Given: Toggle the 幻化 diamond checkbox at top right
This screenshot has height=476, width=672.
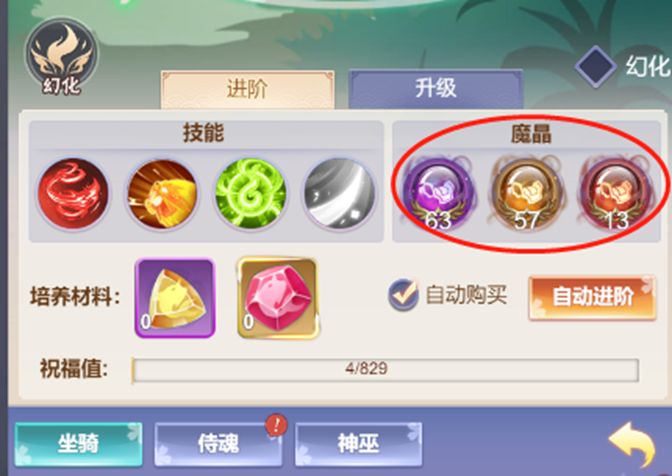Looking at the screenshot, I should (596, 66).
